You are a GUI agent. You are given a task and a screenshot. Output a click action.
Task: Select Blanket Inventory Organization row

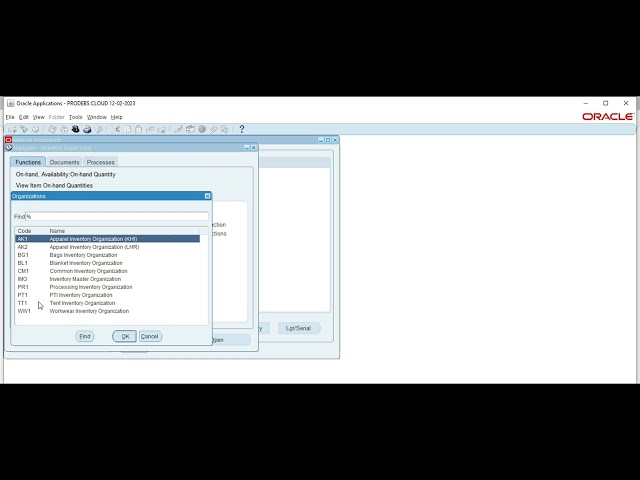point(108,263)
